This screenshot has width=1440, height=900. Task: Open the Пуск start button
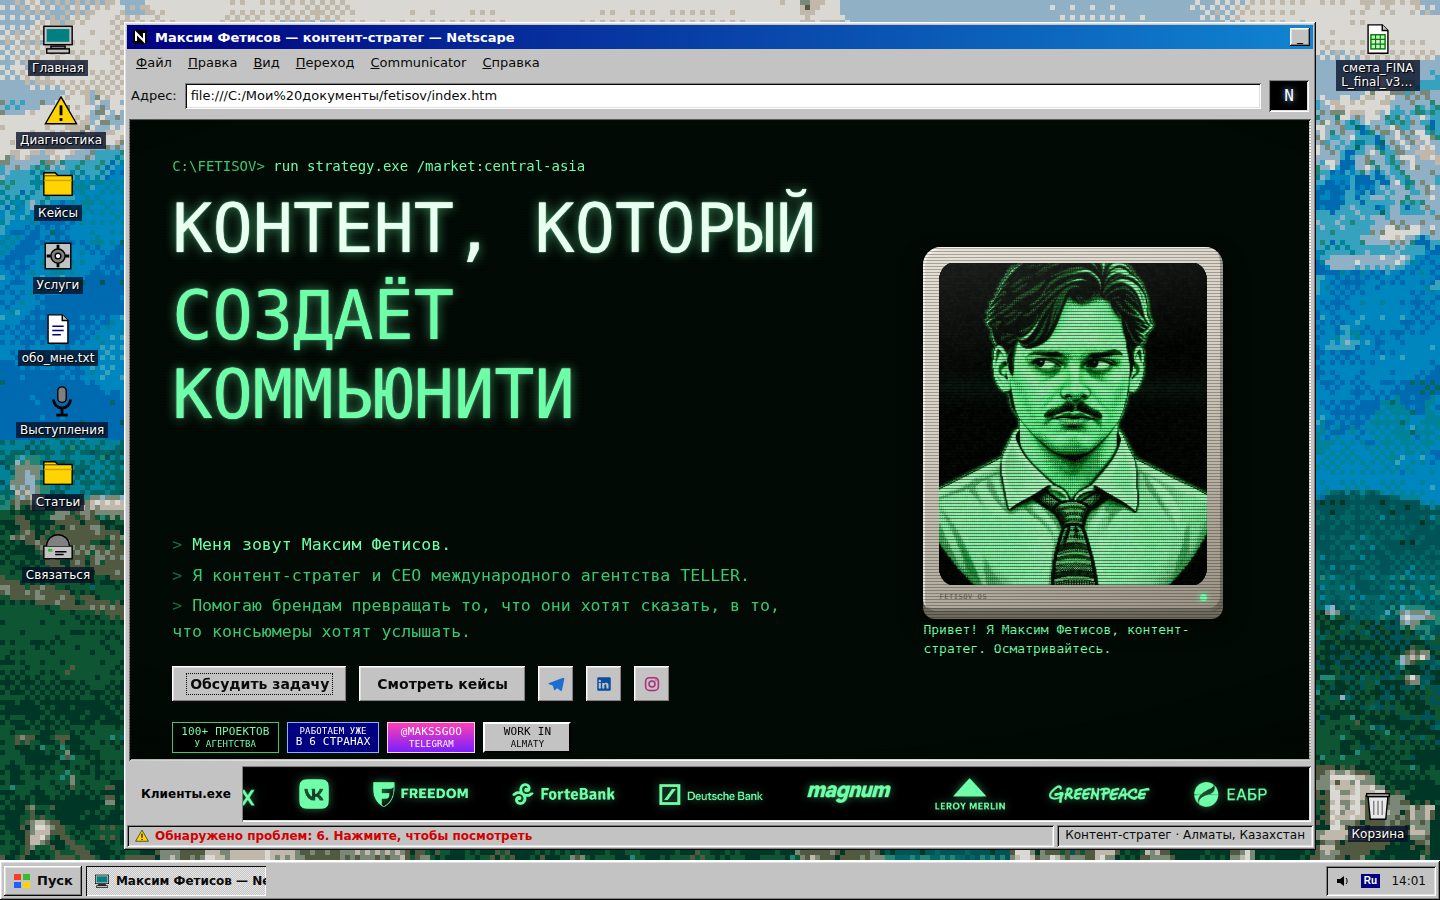43,881
